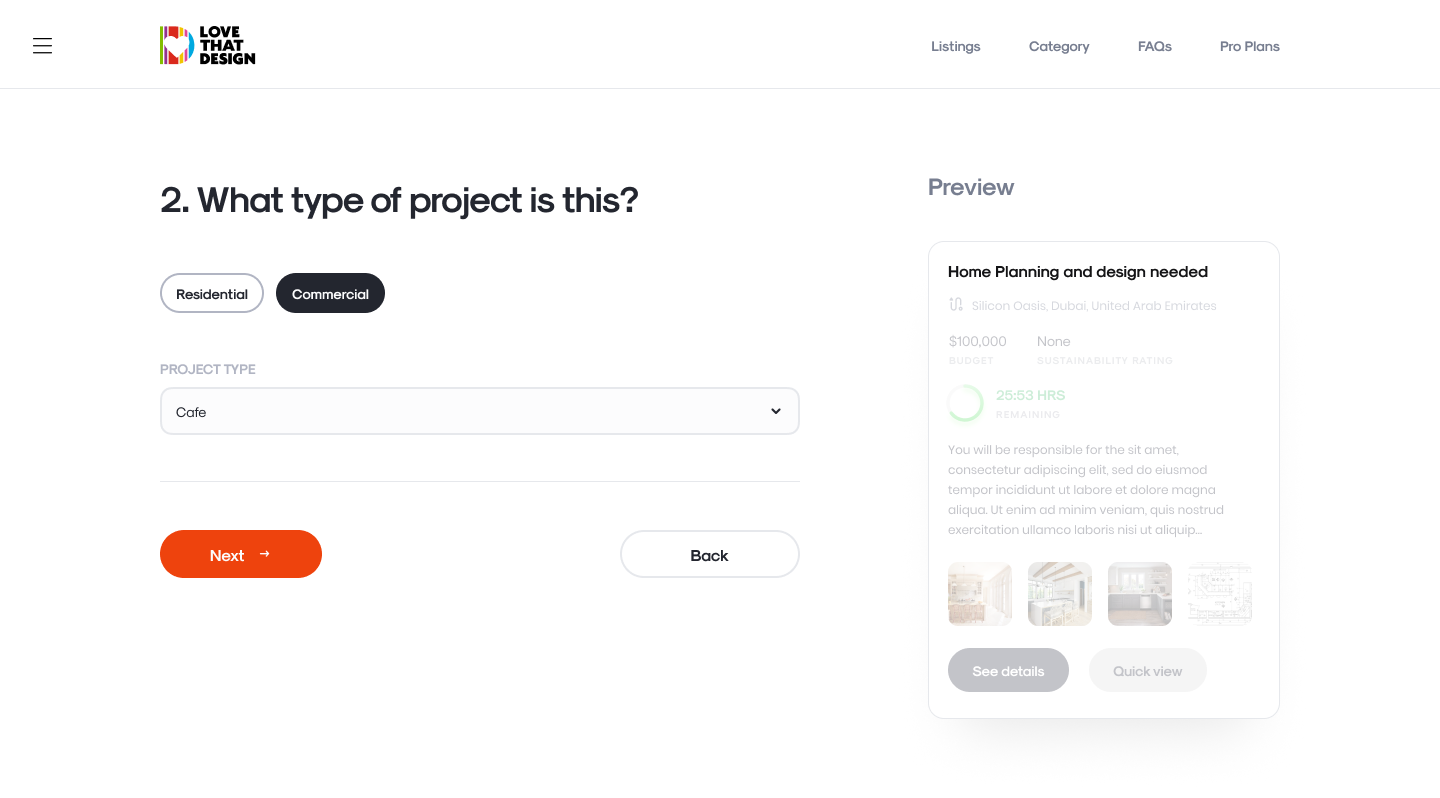Click the circular time remaining indicator
The width and height of the screenshot is (1440, 798).
coord(966,403)
